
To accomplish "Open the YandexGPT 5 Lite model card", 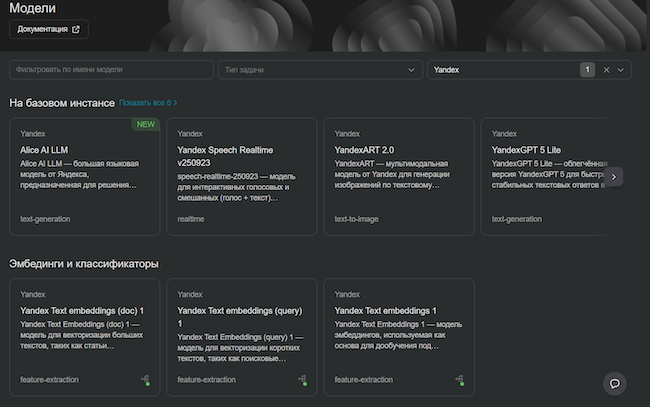I will coord(545,177).
